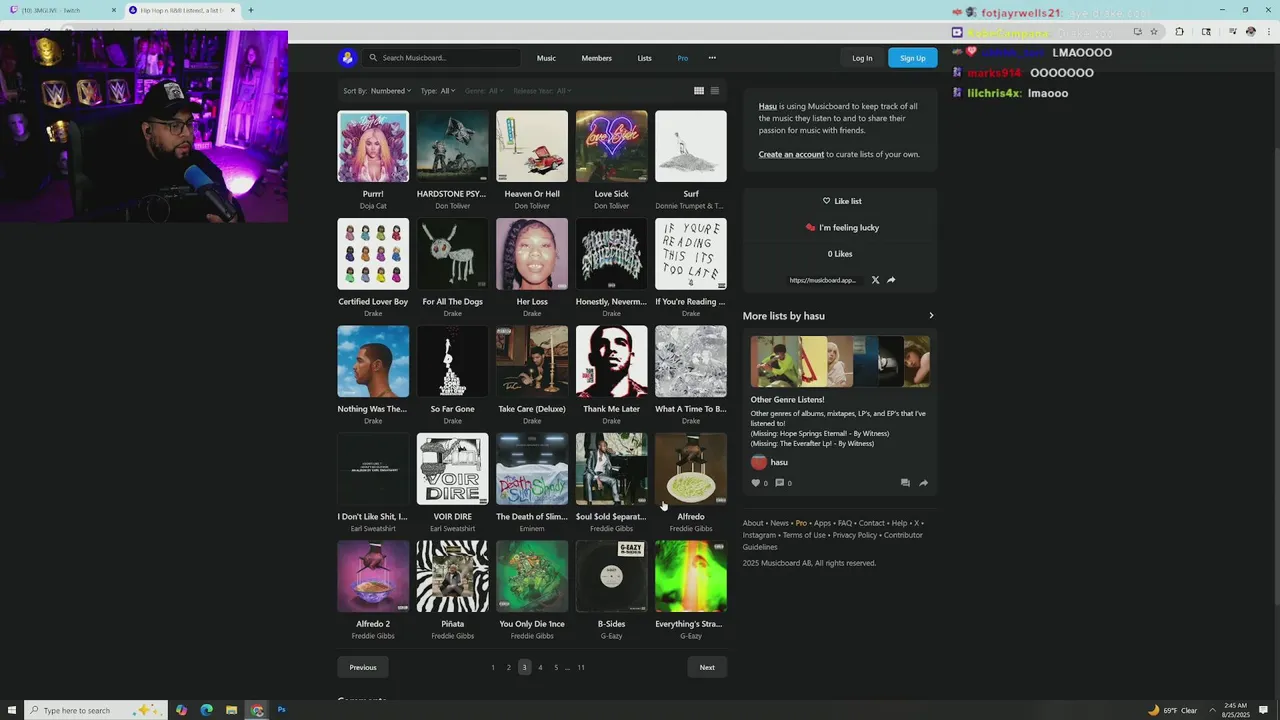
Task: Click the heart Like list button
Action: pos(841,201)
